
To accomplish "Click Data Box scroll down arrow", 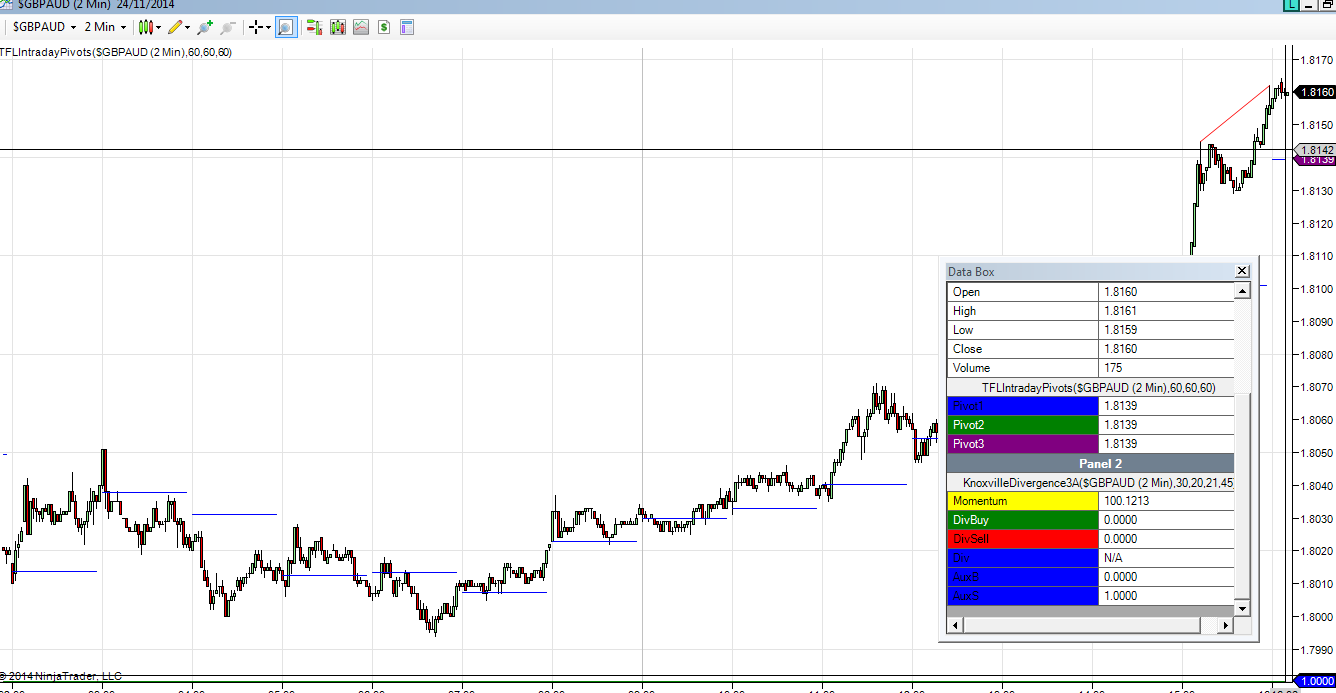I will 1242,608.
